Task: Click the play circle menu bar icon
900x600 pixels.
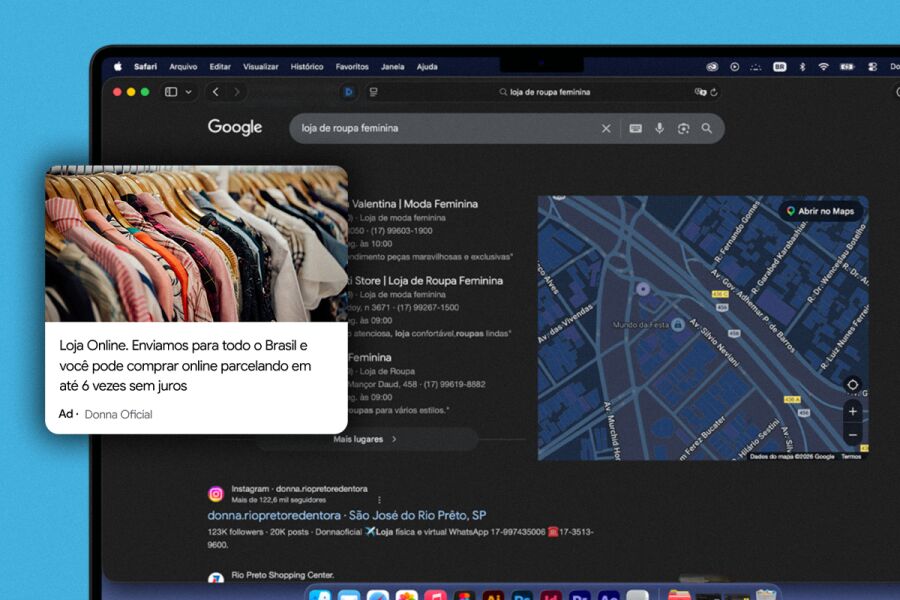Action: pos(734,67)
